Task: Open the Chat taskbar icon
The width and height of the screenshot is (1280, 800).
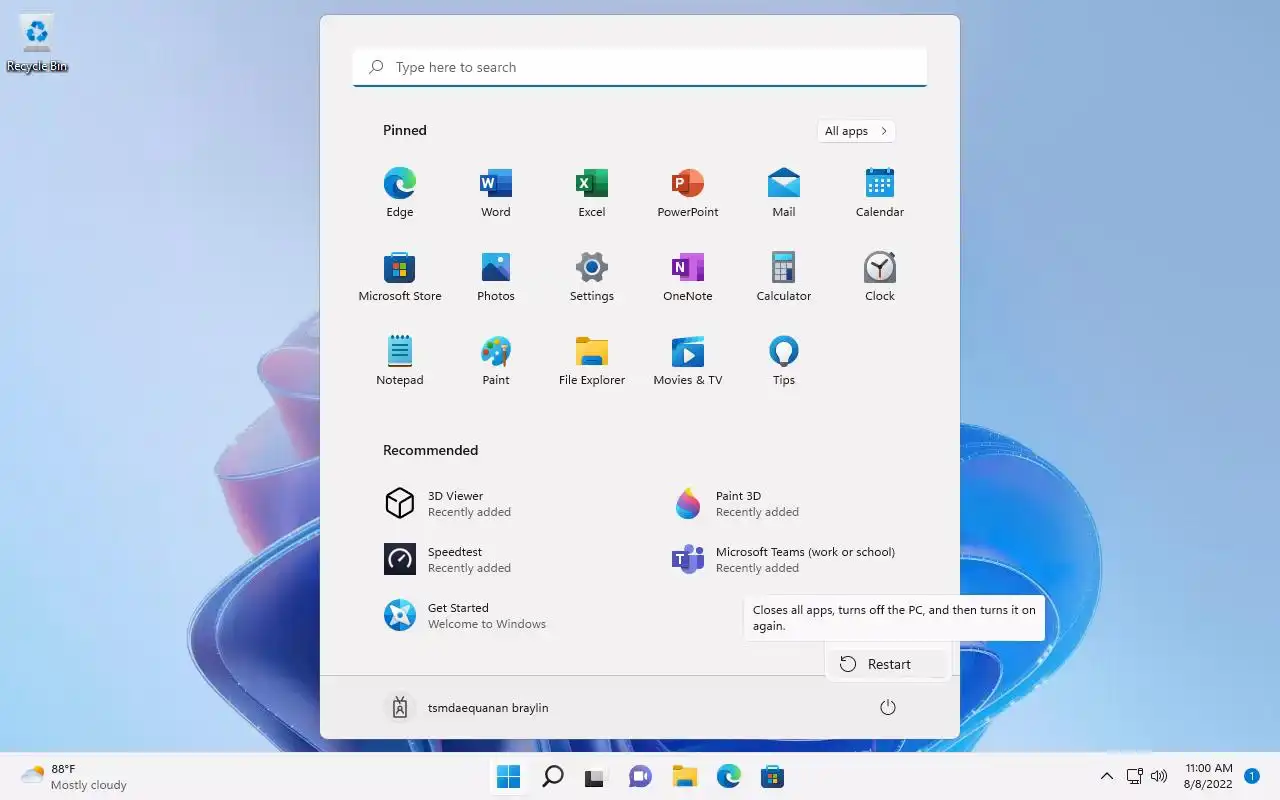Action: tap(641, 776)
